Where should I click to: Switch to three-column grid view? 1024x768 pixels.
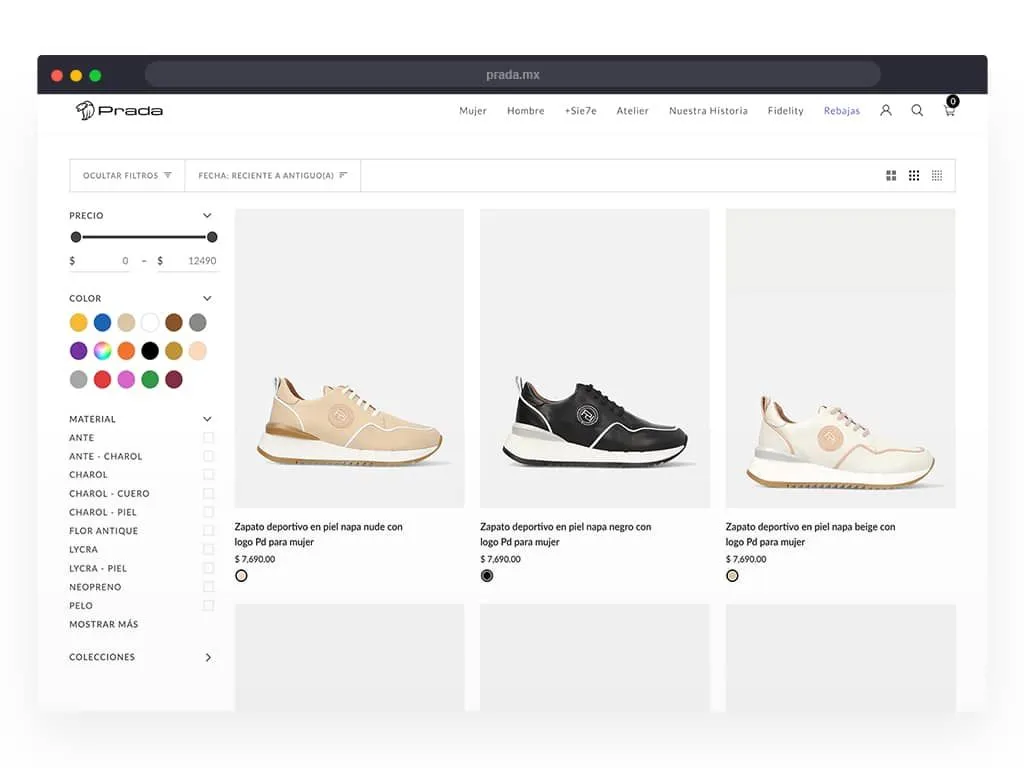point(914,176)
